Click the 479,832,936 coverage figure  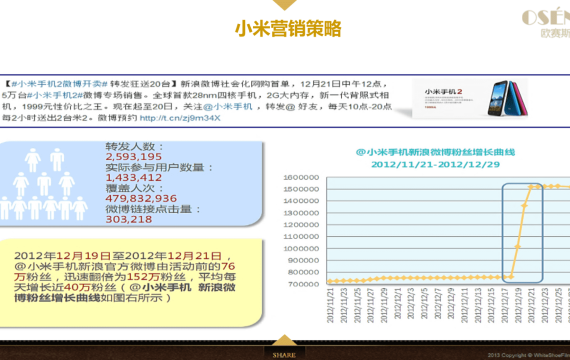pos(141,199)
